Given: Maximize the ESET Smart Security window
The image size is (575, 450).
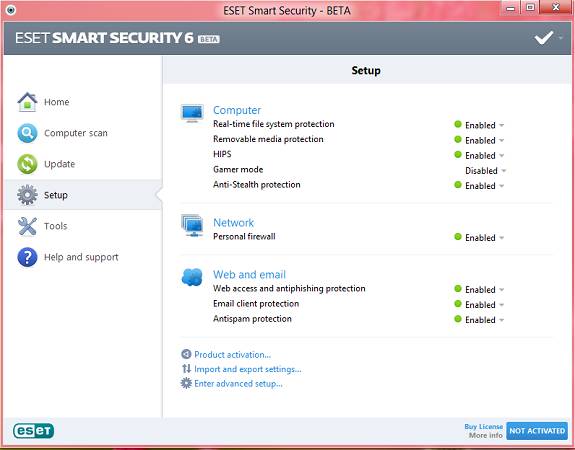Looking at the screenshot, I should 530,8.
